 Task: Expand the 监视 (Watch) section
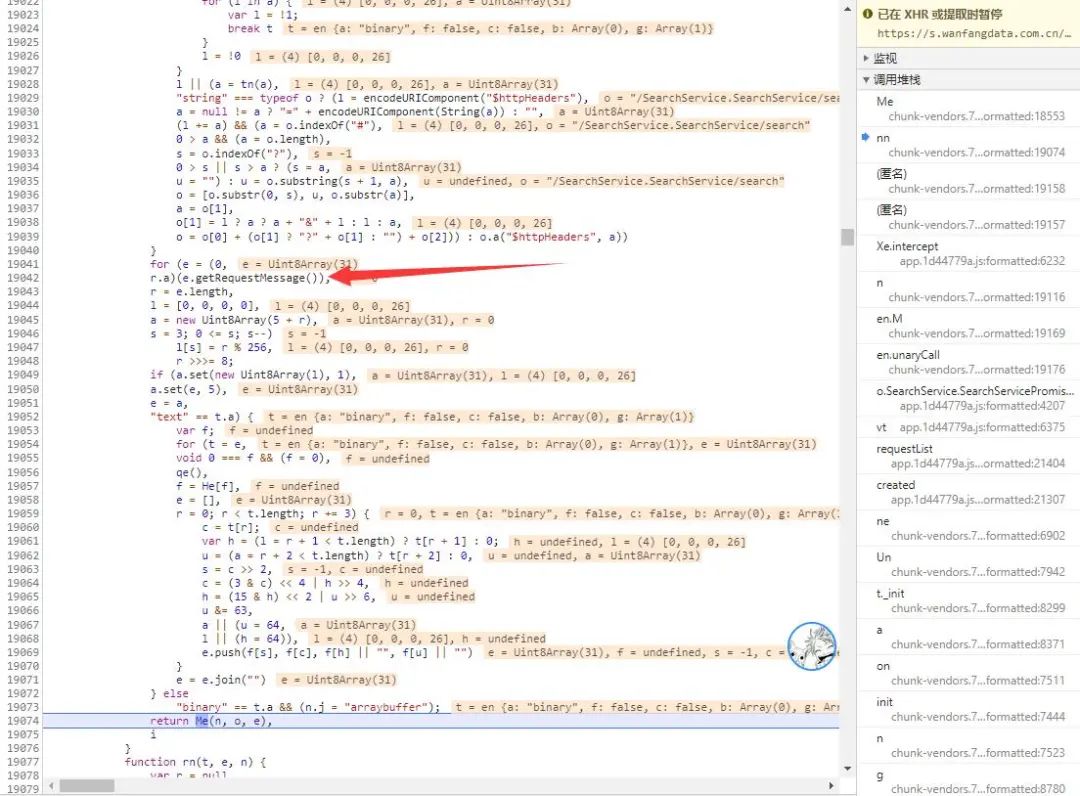pos(866,57)
